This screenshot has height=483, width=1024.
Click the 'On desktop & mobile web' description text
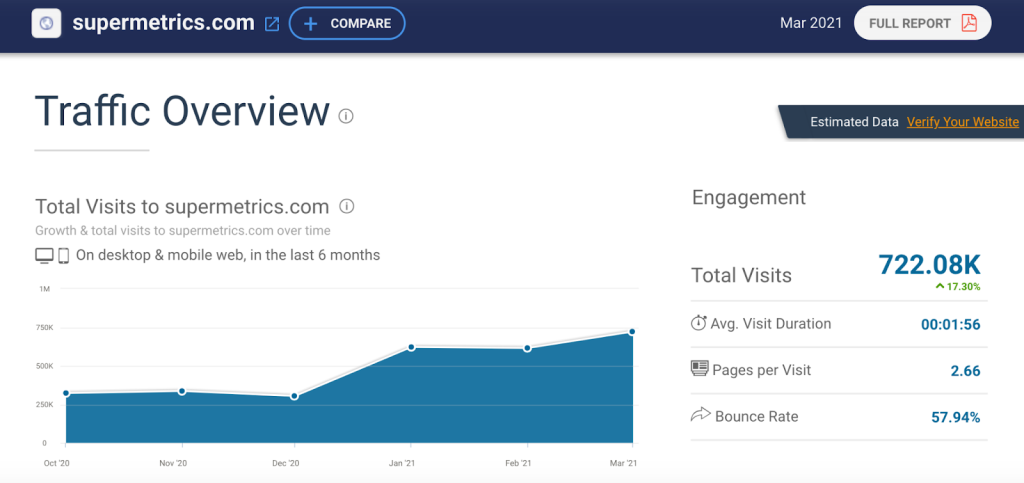(x=228, y=255)
